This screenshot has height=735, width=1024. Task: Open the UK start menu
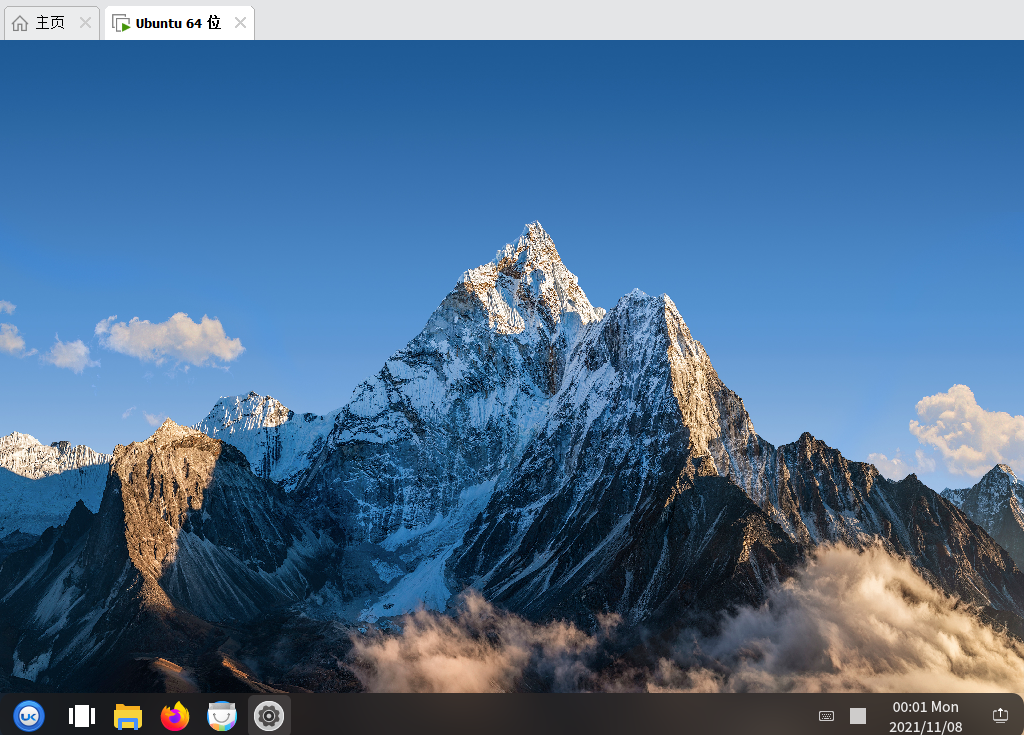point(29,716)
